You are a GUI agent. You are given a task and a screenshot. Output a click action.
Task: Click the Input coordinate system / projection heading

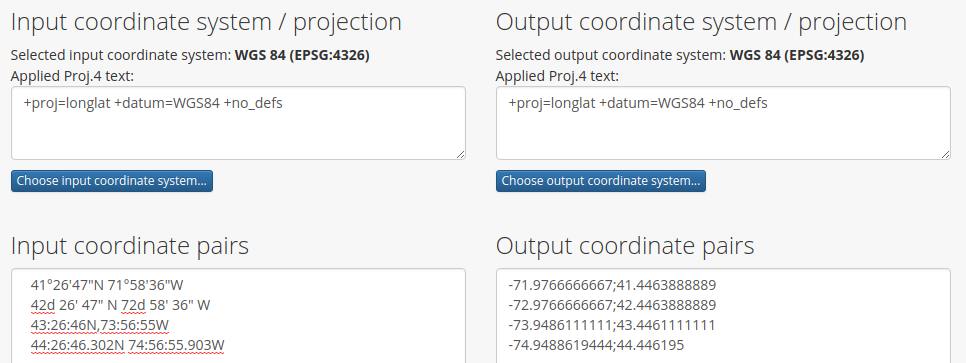pyautogui.click(x=206, y=23)
